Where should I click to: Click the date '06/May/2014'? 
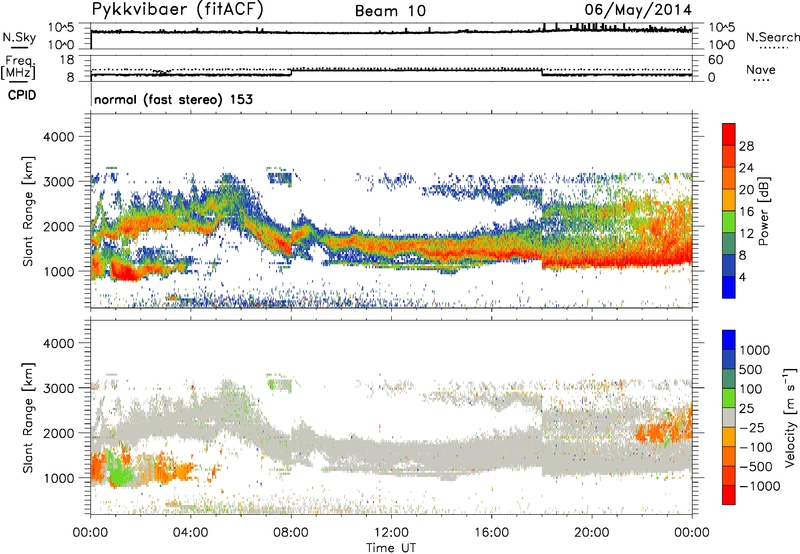[638, 10]
